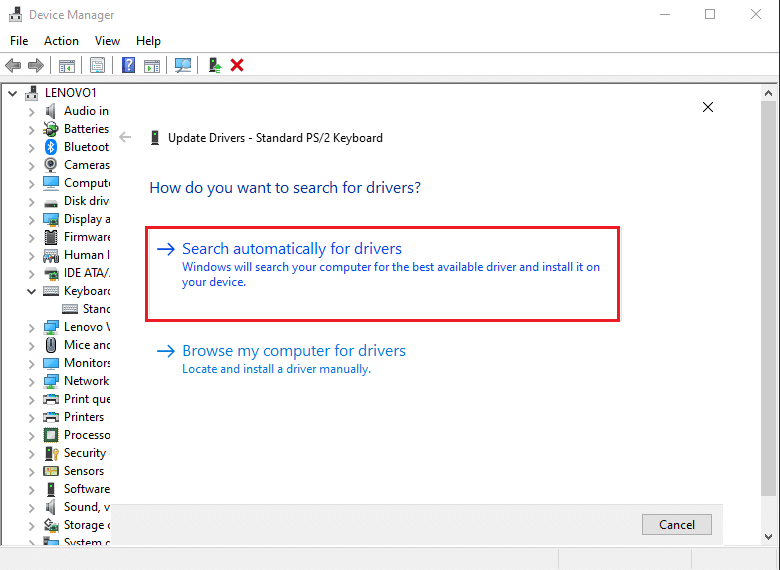Click the Monitors tree item label
The height and width of the screenshot is (570, 780).
[x=87, y=363]
